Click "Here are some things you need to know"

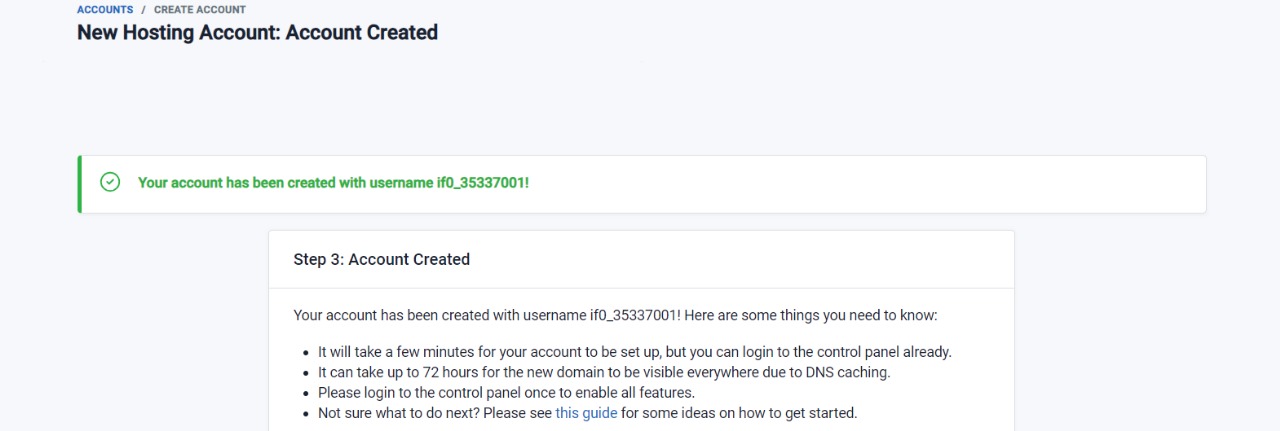(811, 315)
